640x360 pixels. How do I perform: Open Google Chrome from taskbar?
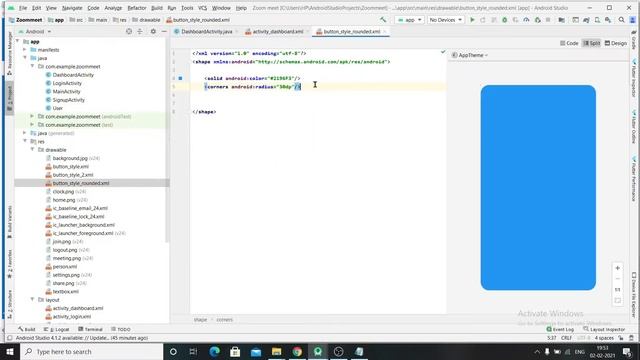(297, 351)
